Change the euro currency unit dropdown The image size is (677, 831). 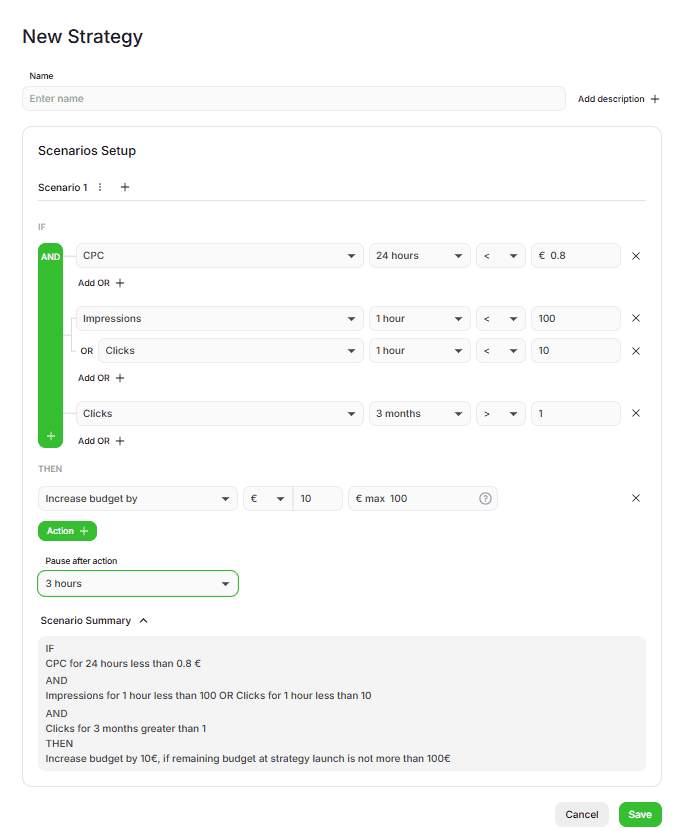pyautogui.click(x=267, y=499)
